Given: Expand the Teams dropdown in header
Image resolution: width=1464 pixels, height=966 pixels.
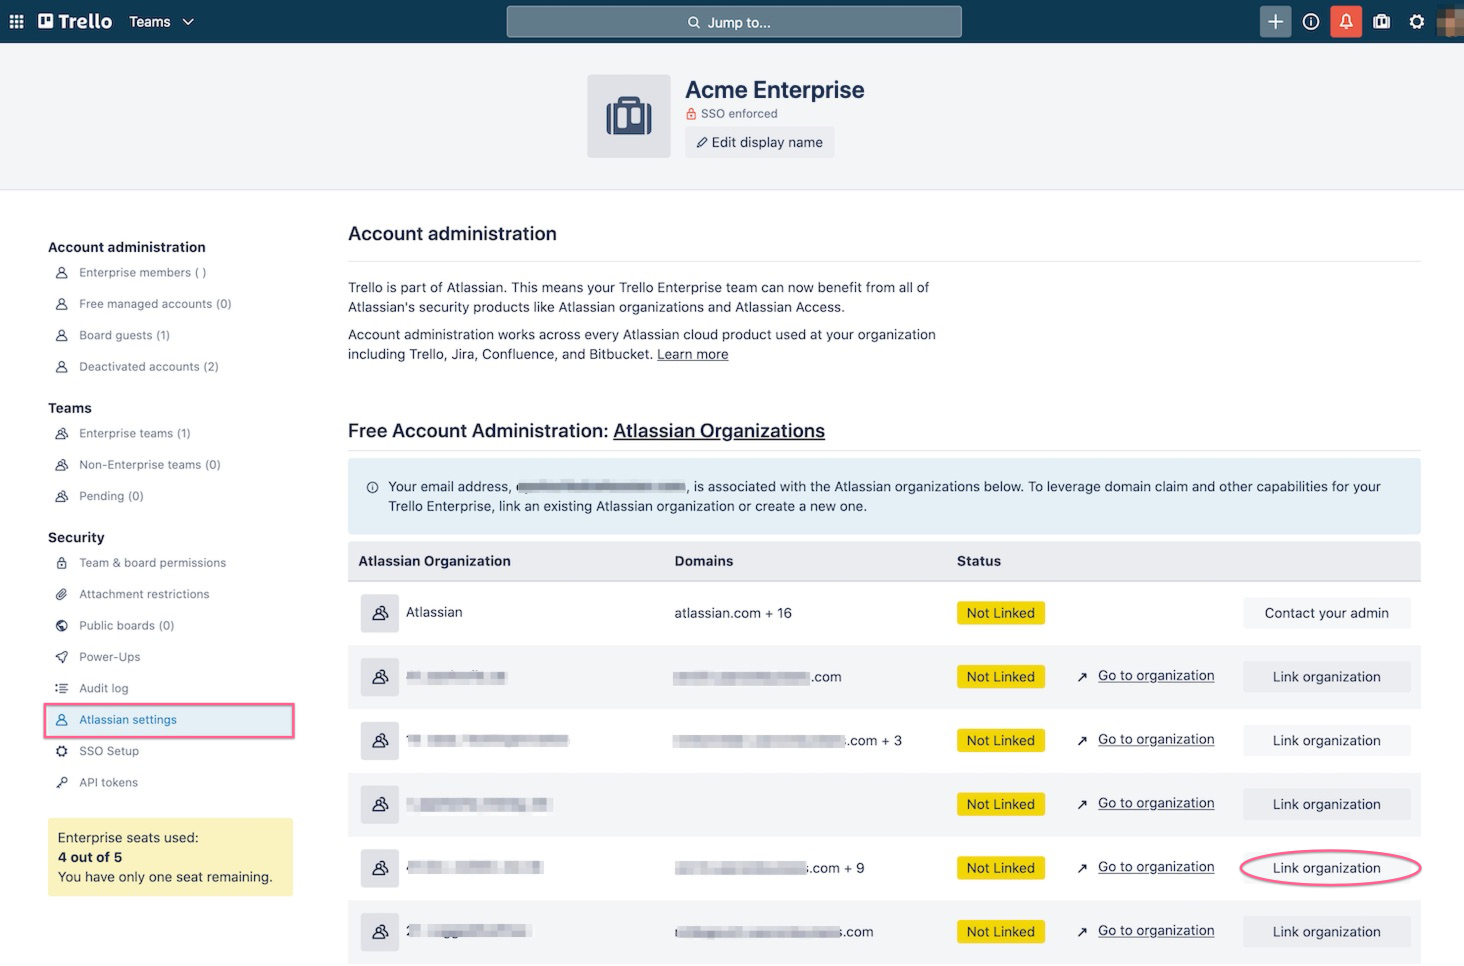Looking at the screenshot, I should click(161, 21).
